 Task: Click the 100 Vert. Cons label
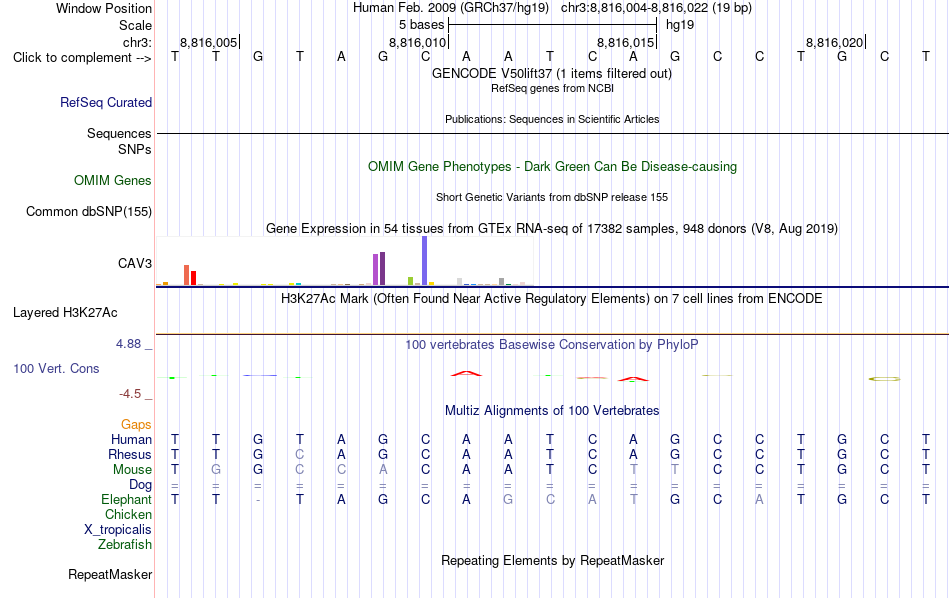(x=56, y=368)
